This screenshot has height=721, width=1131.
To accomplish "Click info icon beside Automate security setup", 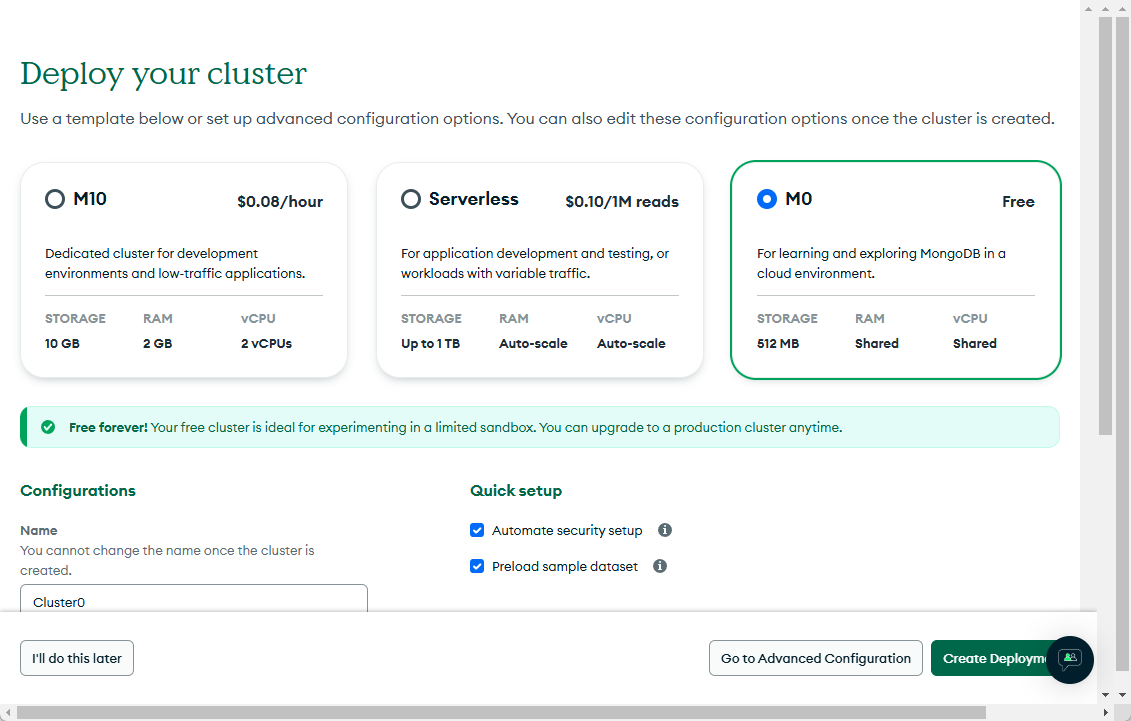I will [x=665, y=530].
